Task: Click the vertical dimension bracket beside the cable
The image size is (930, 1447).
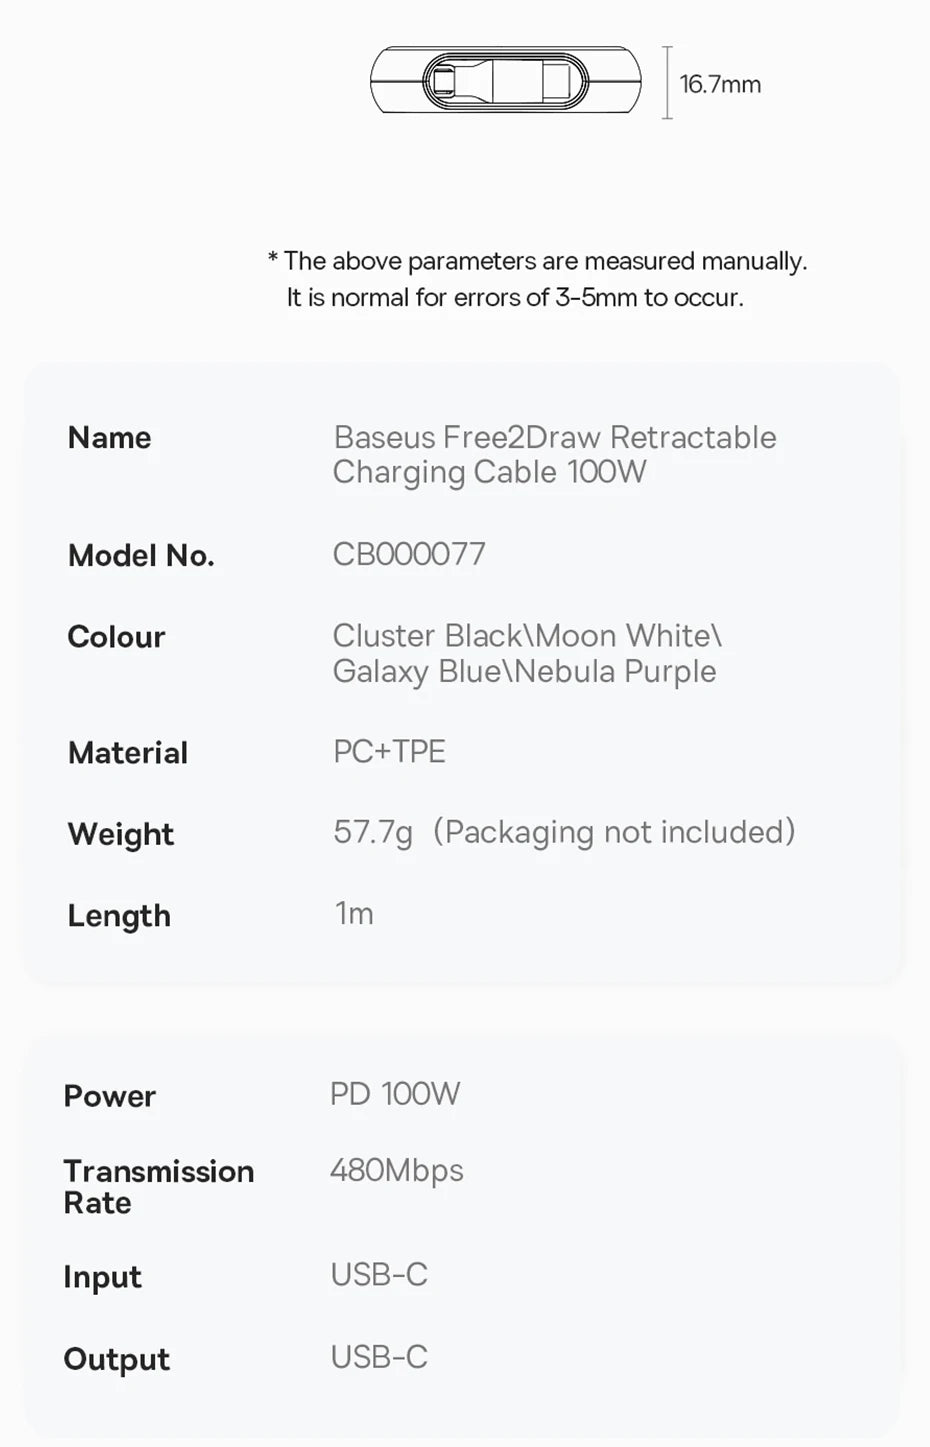Action: point(667,82)
